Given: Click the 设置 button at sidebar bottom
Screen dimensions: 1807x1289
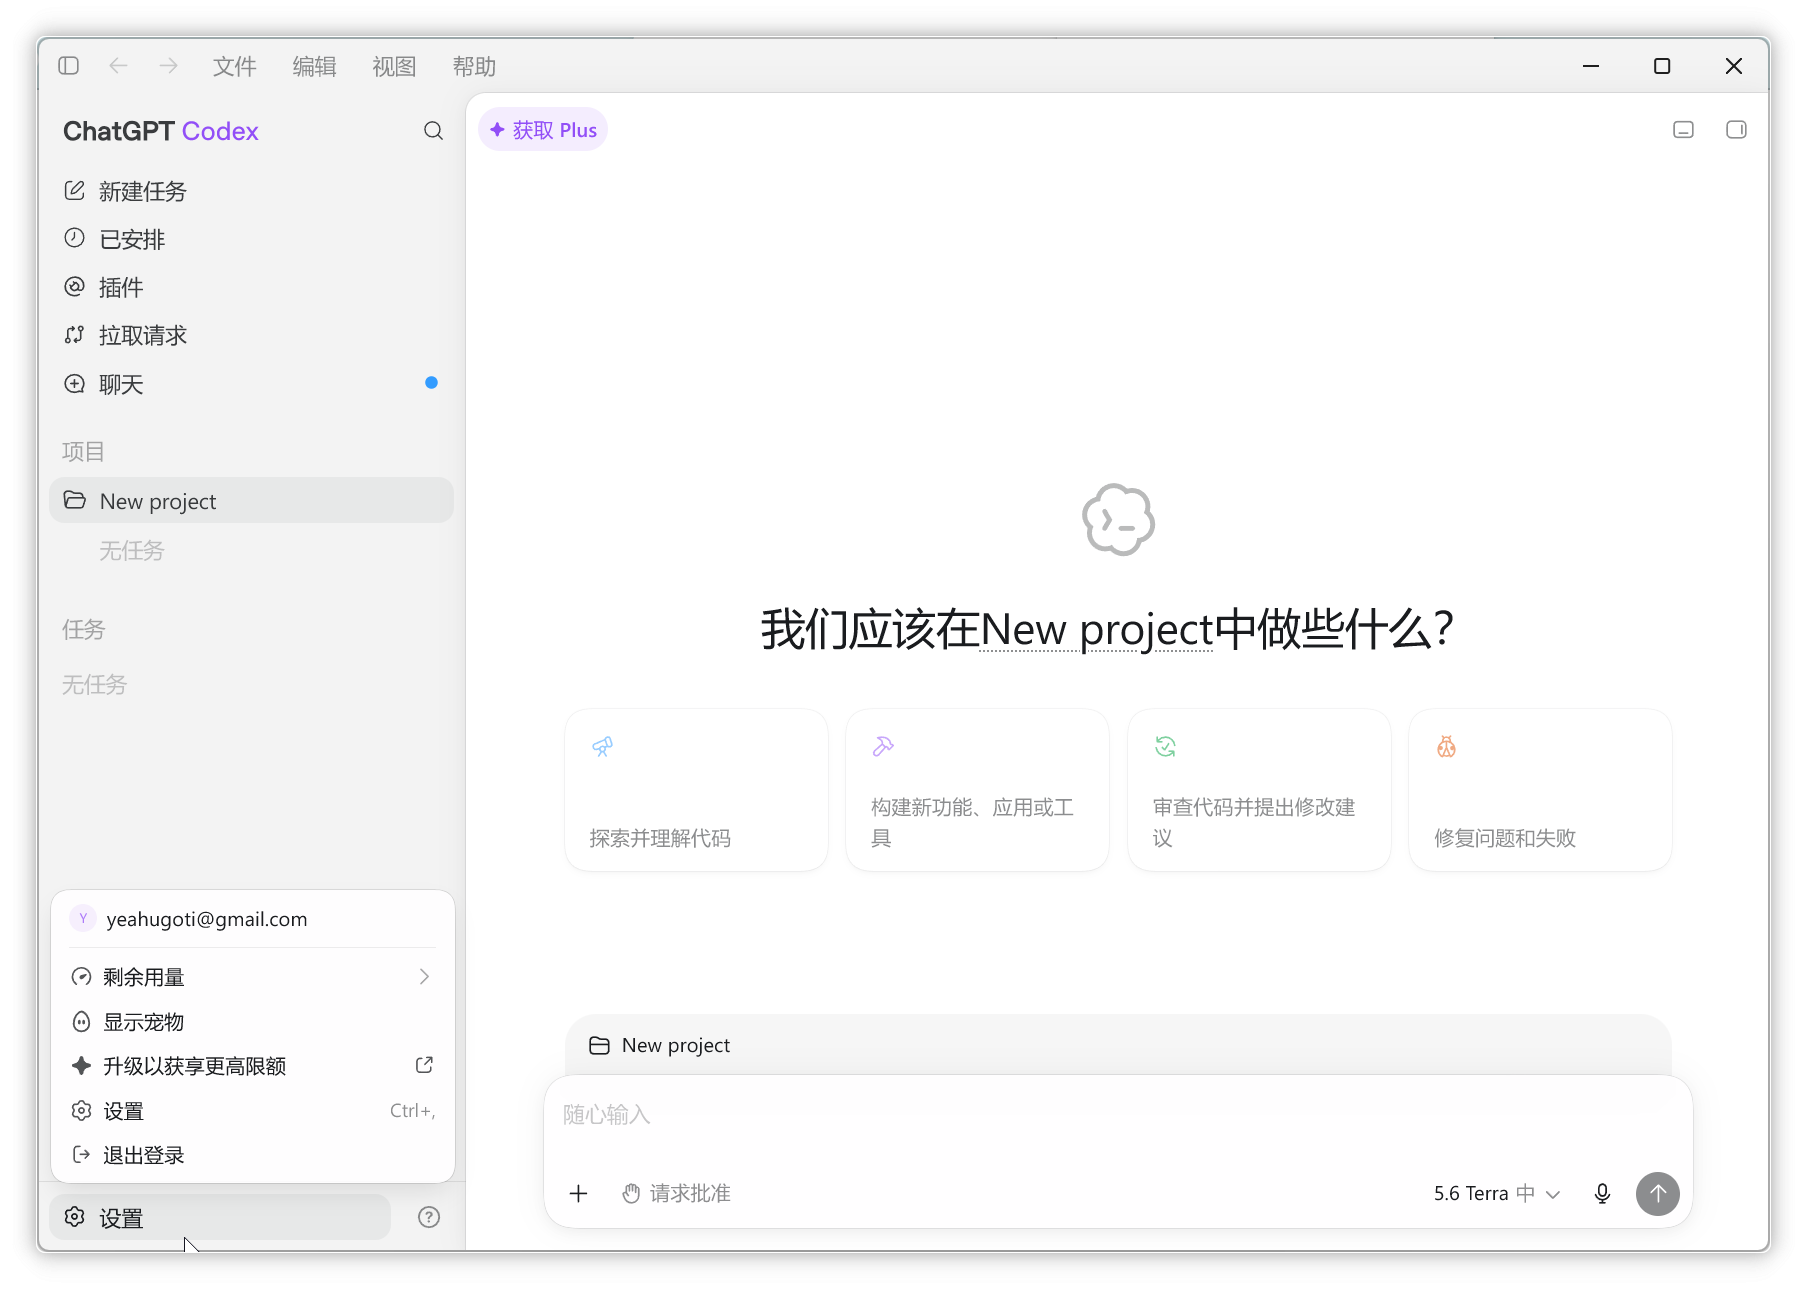Looking at the screenshot, I should [x=220, y=1217].
